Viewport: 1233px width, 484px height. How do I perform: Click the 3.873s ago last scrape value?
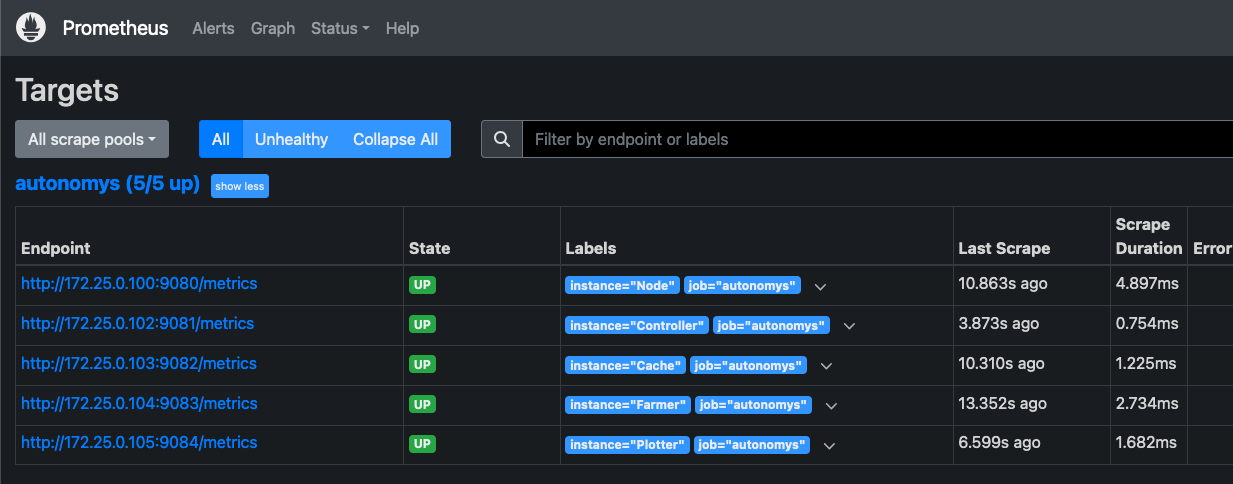[999, 324]
